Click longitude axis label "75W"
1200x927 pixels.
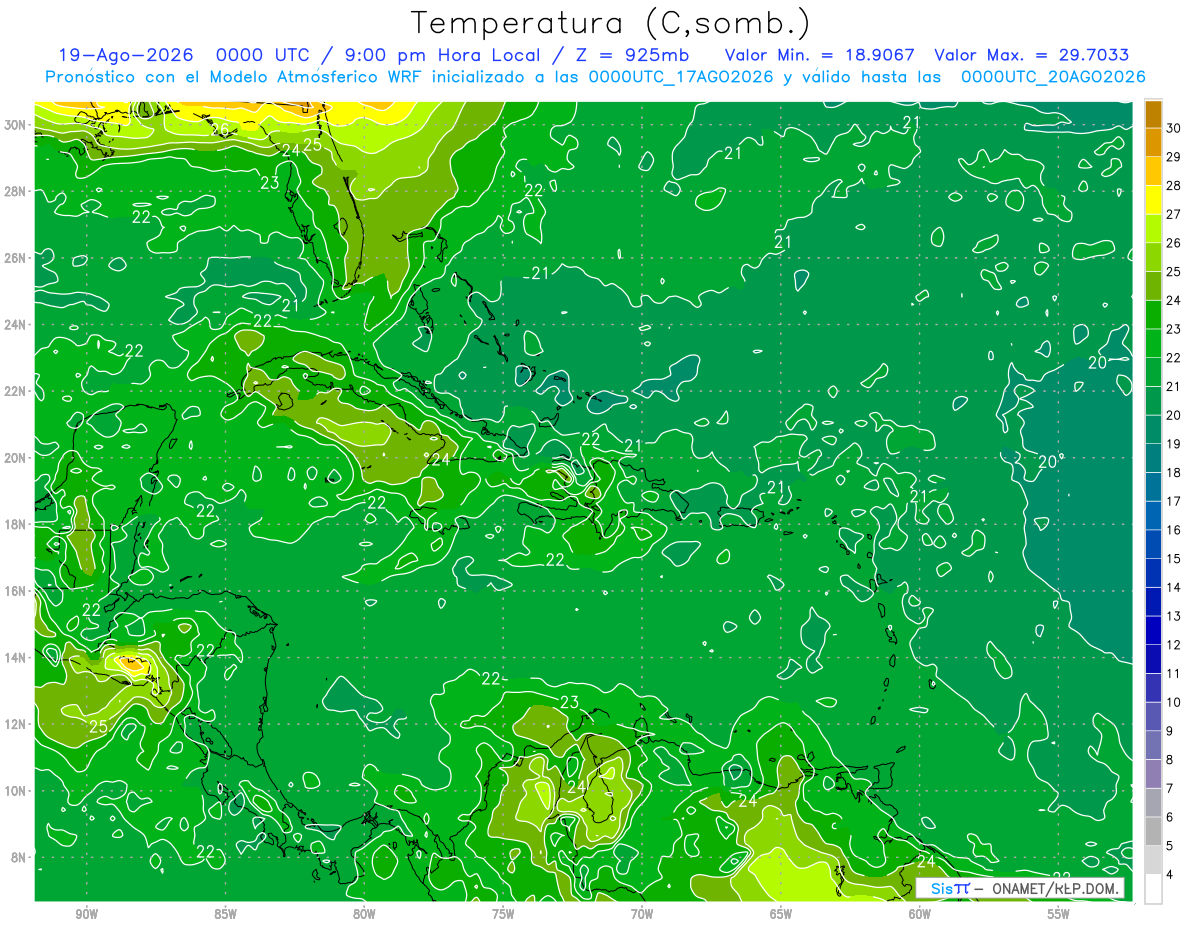503,914
